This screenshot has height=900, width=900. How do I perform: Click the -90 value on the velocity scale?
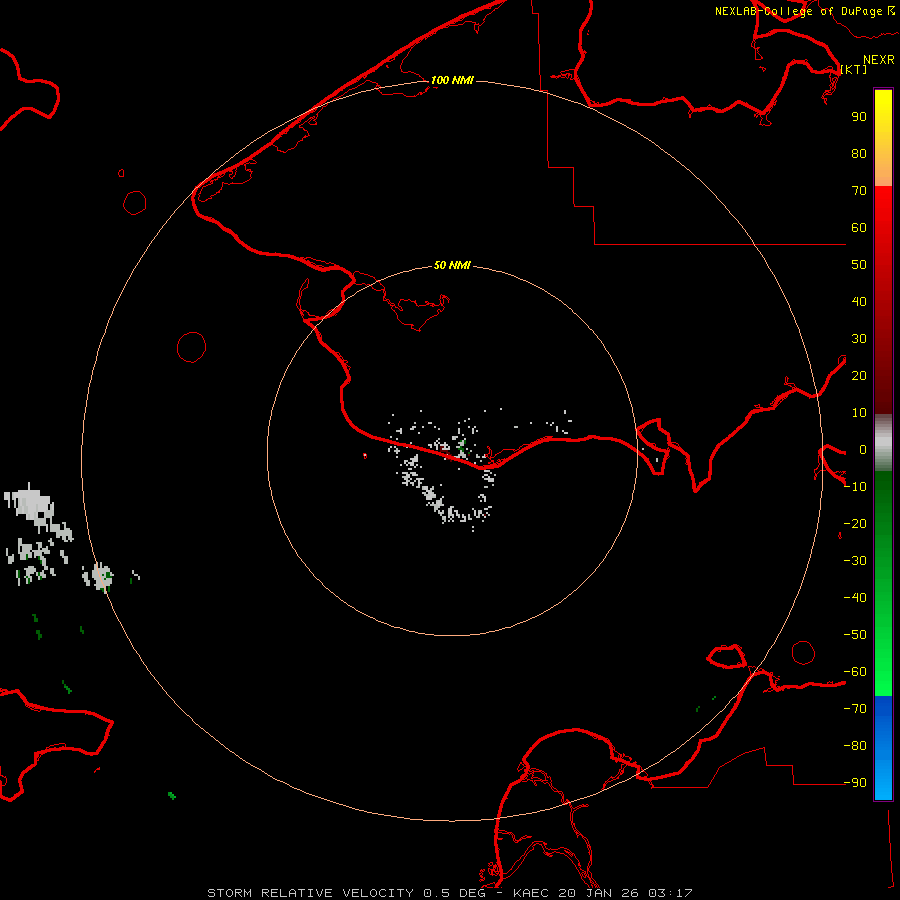point(855,783)
